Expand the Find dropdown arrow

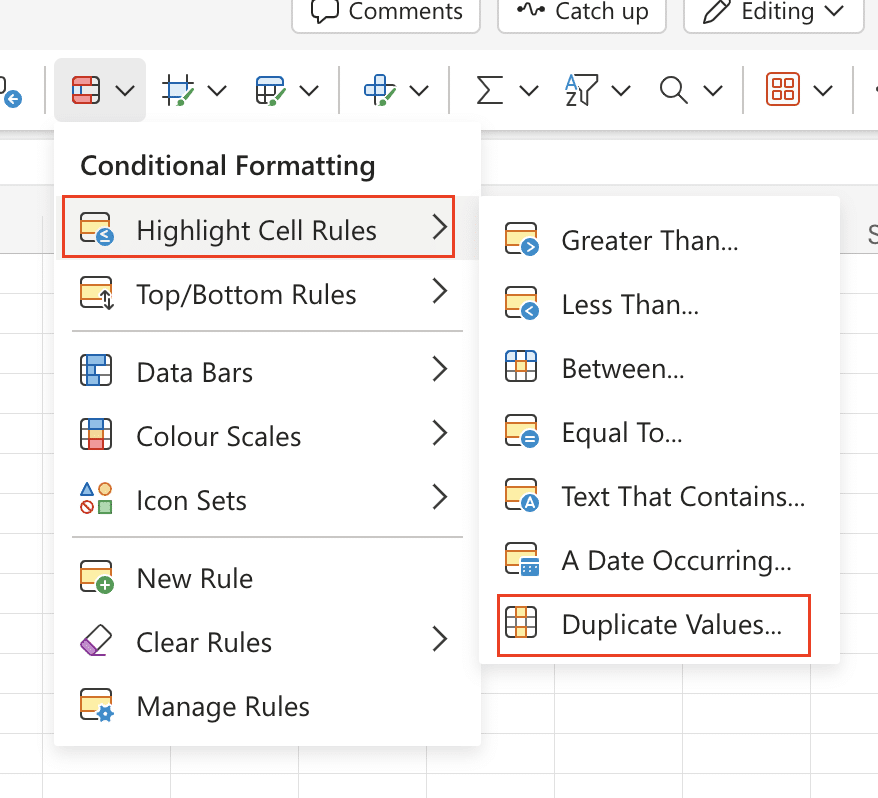point(713,90)
